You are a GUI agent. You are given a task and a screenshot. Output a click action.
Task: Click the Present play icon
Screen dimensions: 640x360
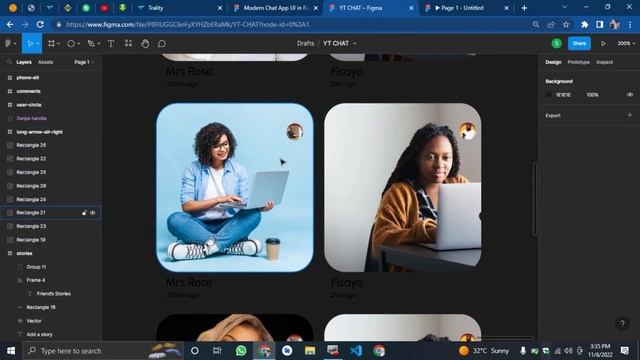pos(603,43)
